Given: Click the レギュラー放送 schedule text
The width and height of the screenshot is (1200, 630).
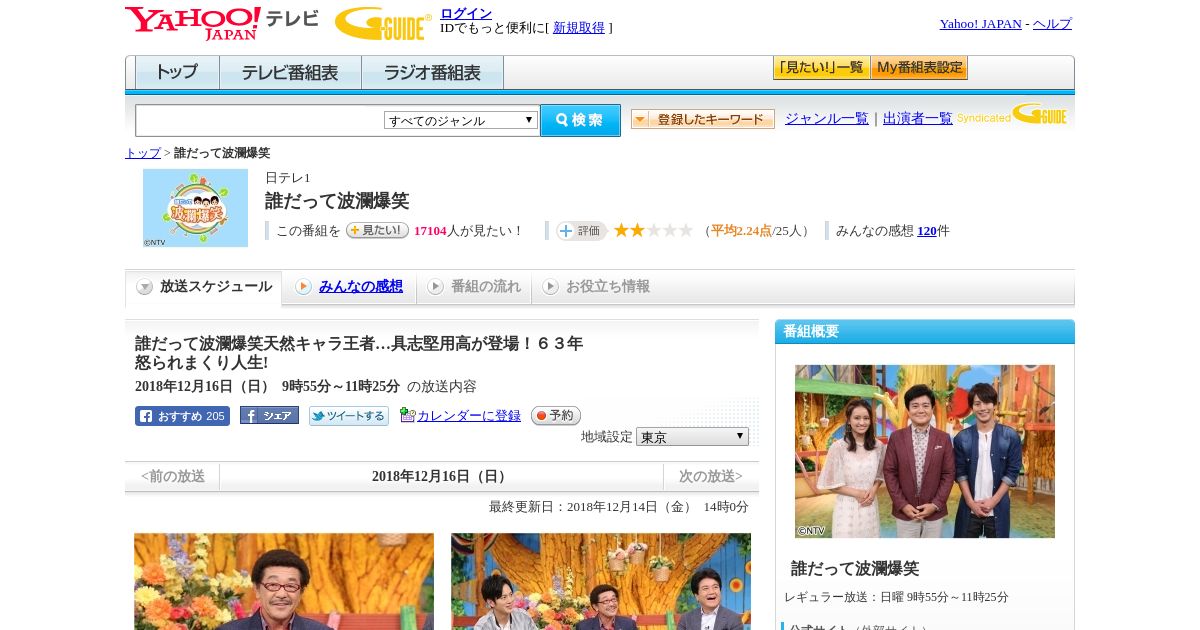Looking at the screenshot, I should (x=896, y=597).
